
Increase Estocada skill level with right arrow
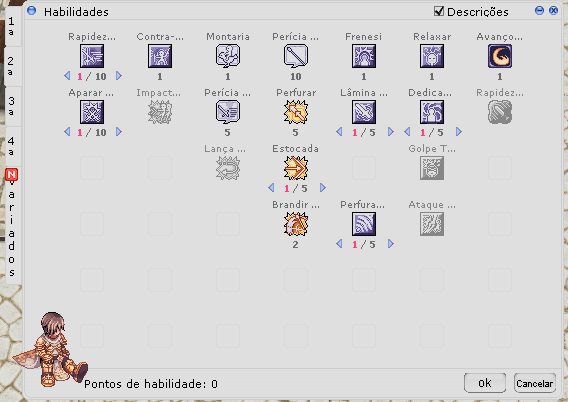[x=322, y=188]
